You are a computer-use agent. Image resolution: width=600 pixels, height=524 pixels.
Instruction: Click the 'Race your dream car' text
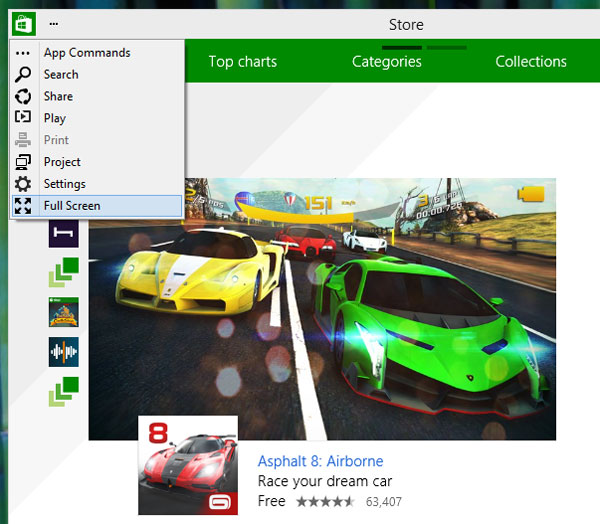click(x=325, y=482)
